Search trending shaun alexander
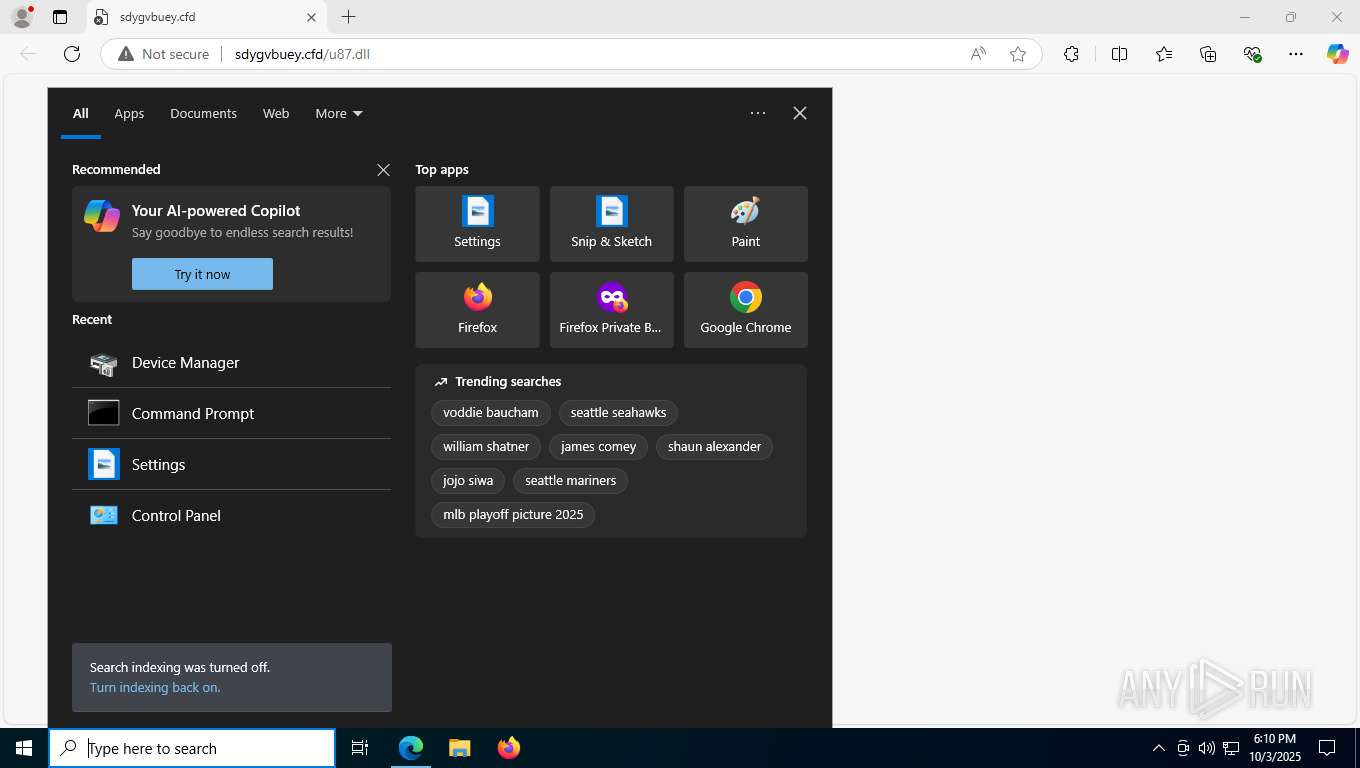Viewport: 1360px width, 768px height. tap(714, 447)
